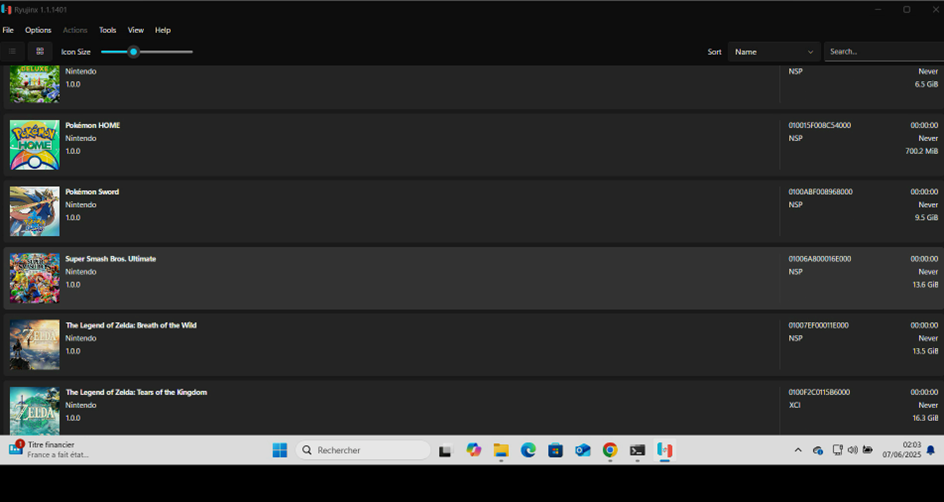Click the Ryujinx taskbar icon

click(665, 450)
